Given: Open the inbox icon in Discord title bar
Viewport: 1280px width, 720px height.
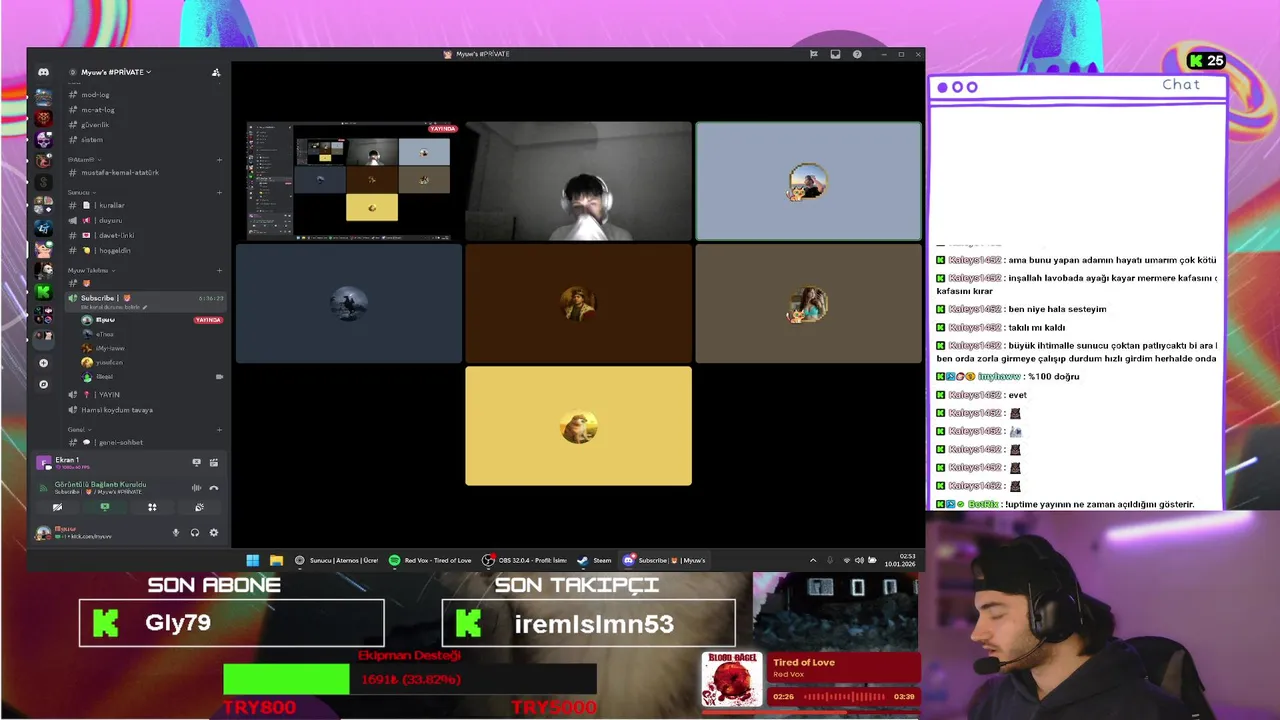Looking at the screenshot, I should coord(835,54).
